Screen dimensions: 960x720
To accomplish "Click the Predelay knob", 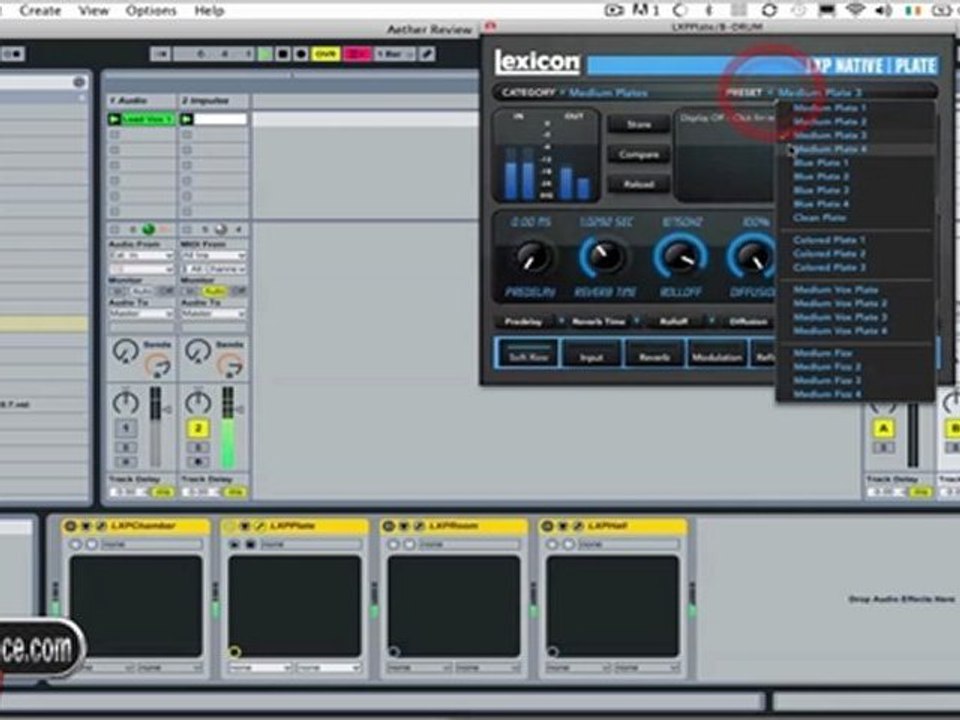I will coord(531,257).
